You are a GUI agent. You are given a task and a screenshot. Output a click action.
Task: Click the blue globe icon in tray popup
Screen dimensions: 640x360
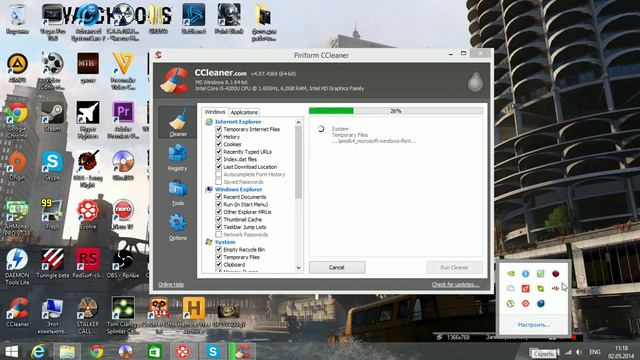[x=541, y=303]
